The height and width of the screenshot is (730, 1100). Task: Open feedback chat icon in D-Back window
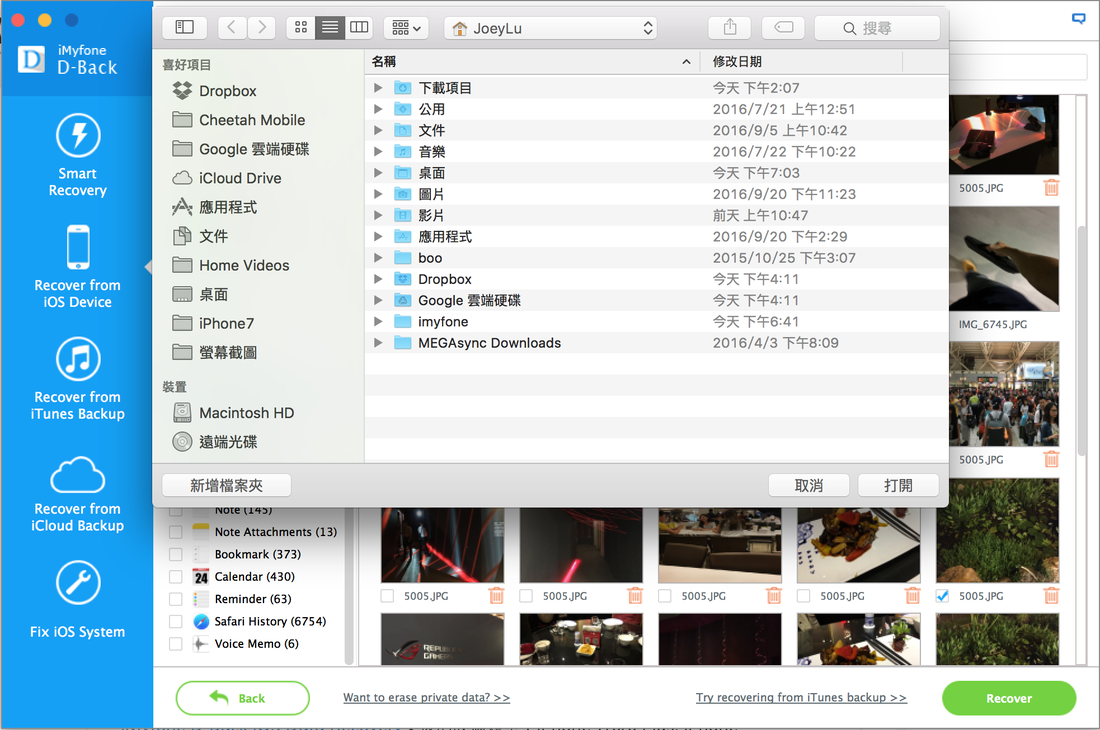pyautogui.click(x=1079, y=19)
